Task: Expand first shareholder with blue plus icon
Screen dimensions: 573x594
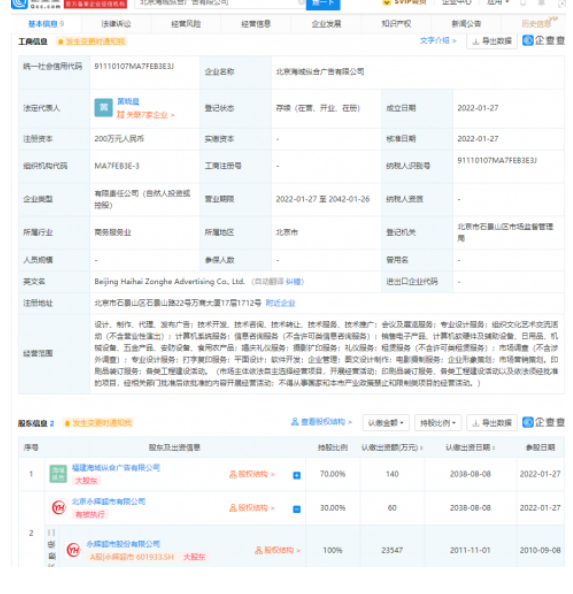Action: [297, 475]
